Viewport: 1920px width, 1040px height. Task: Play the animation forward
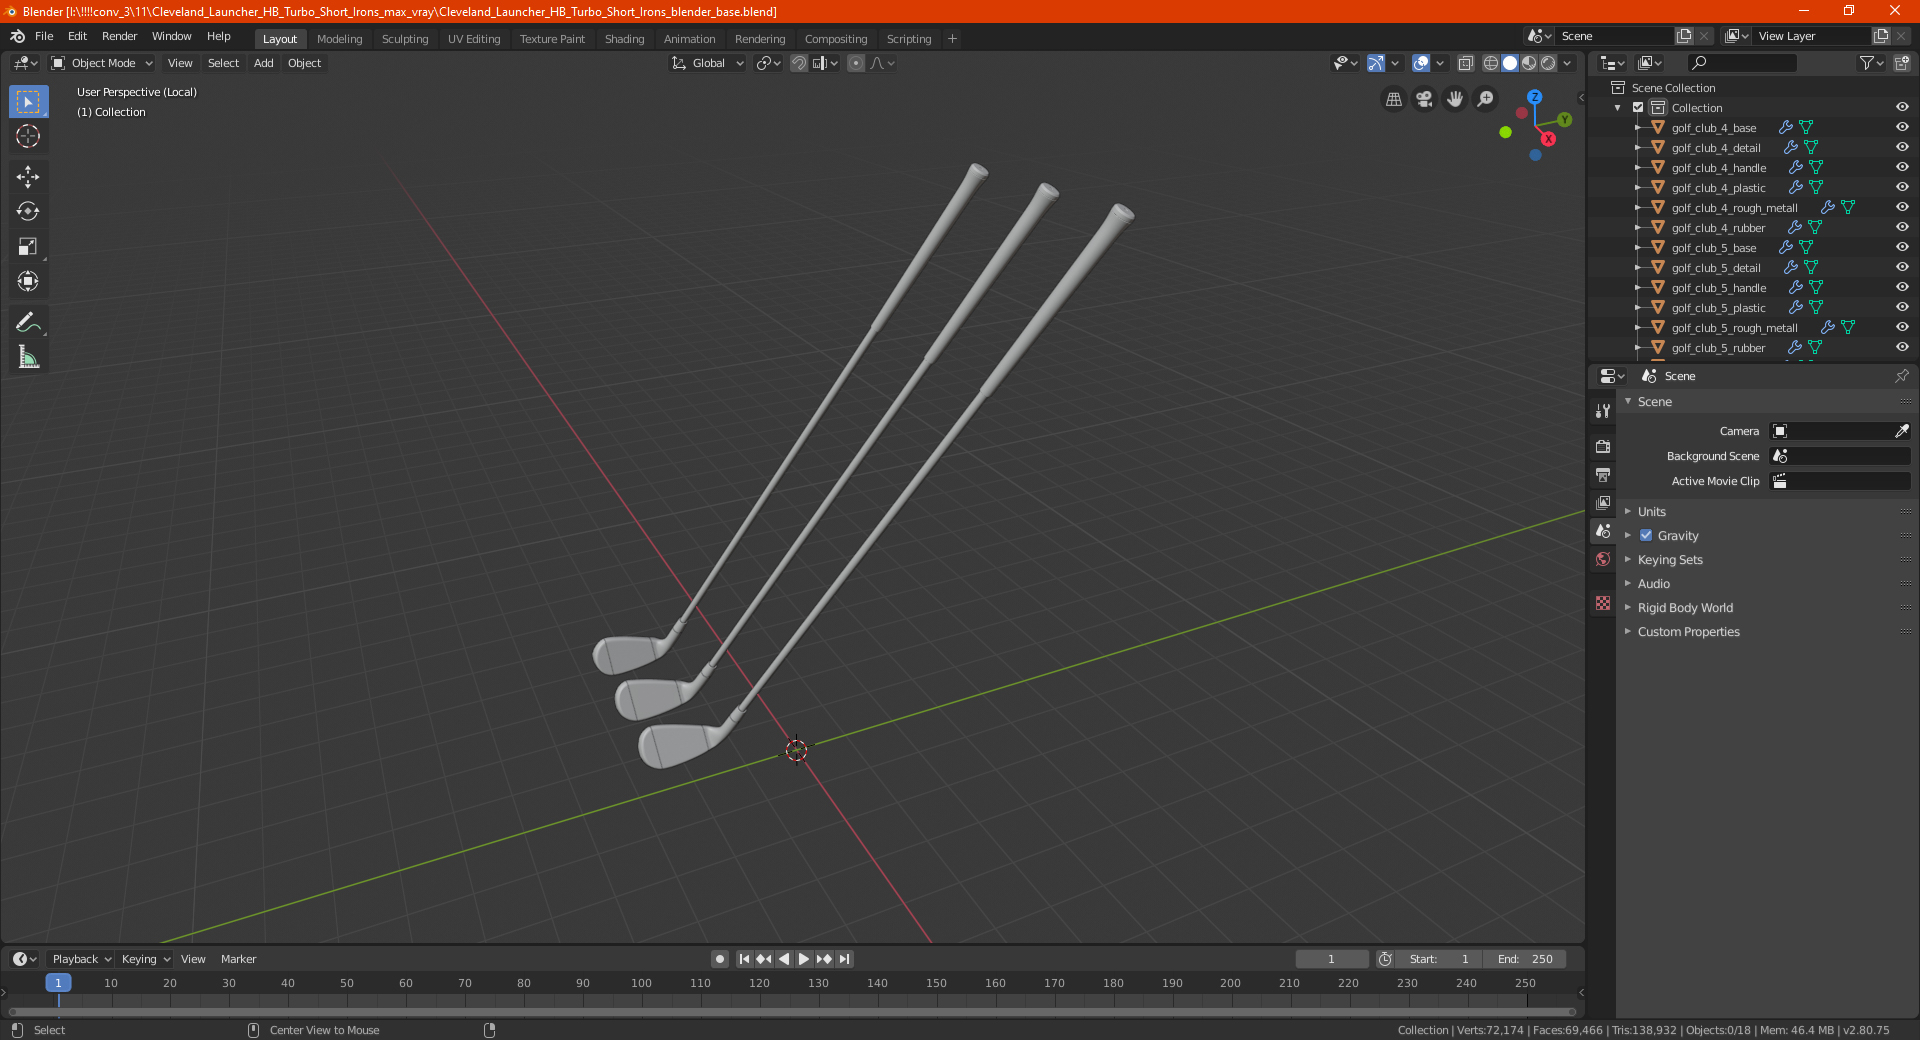[804, 959]
